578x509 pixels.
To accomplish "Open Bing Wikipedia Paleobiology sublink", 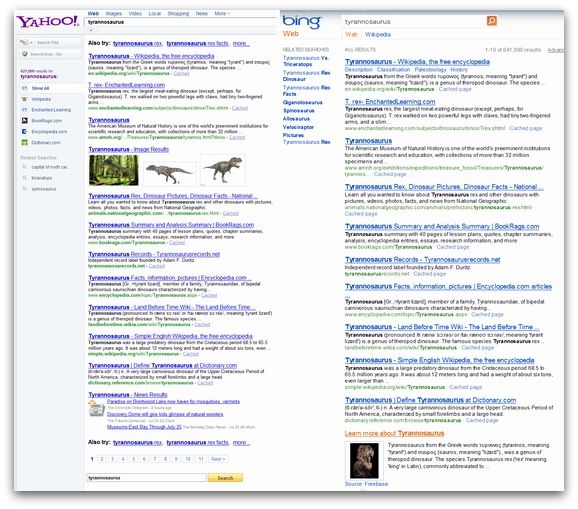I will click(x=430, y=70).
